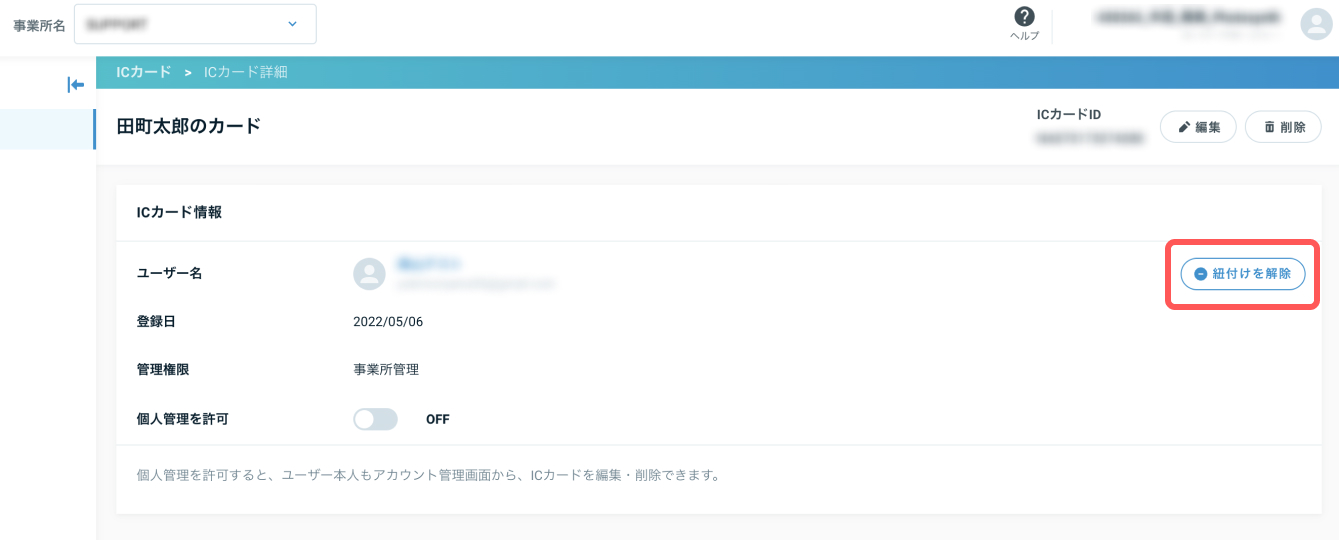The width and height of the screenshot is (1339, 540).
Task: Click the 削除 button
Action: tap(1283, 127)
